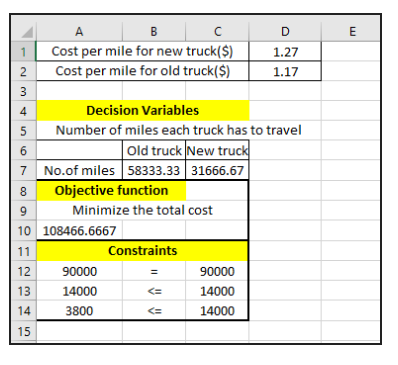Select row 13 header
The width and height of the screenshot is (398, 365).
[23, 291]
